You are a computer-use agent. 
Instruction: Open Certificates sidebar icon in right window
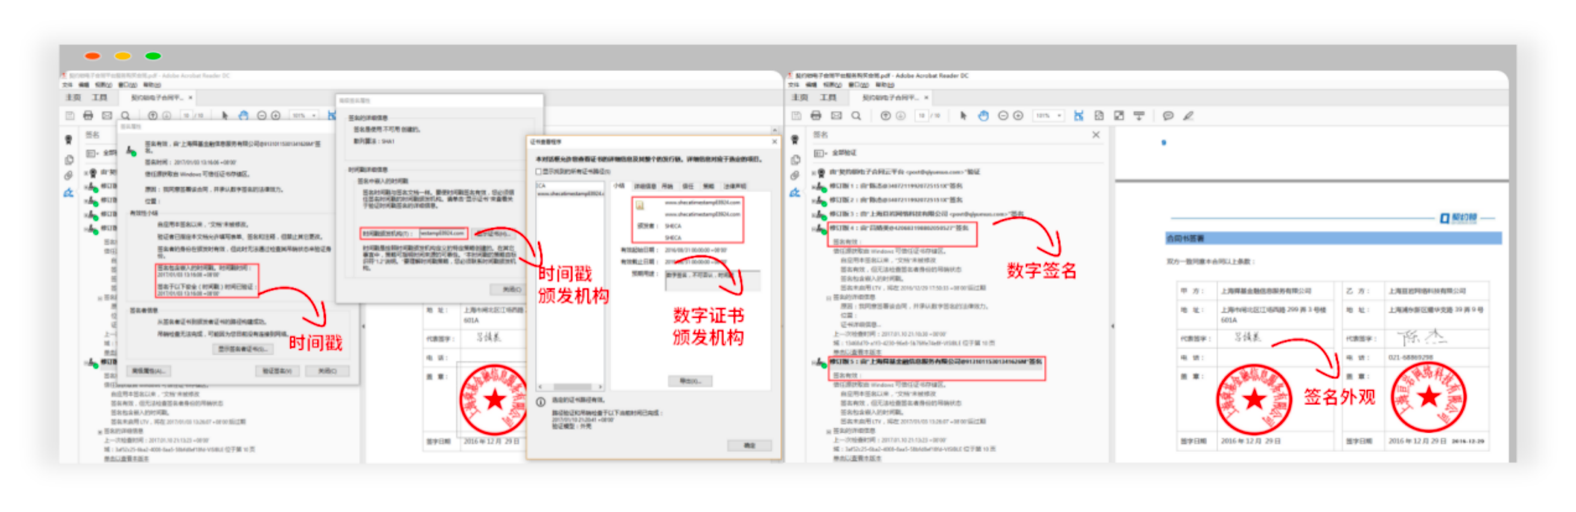795,140
